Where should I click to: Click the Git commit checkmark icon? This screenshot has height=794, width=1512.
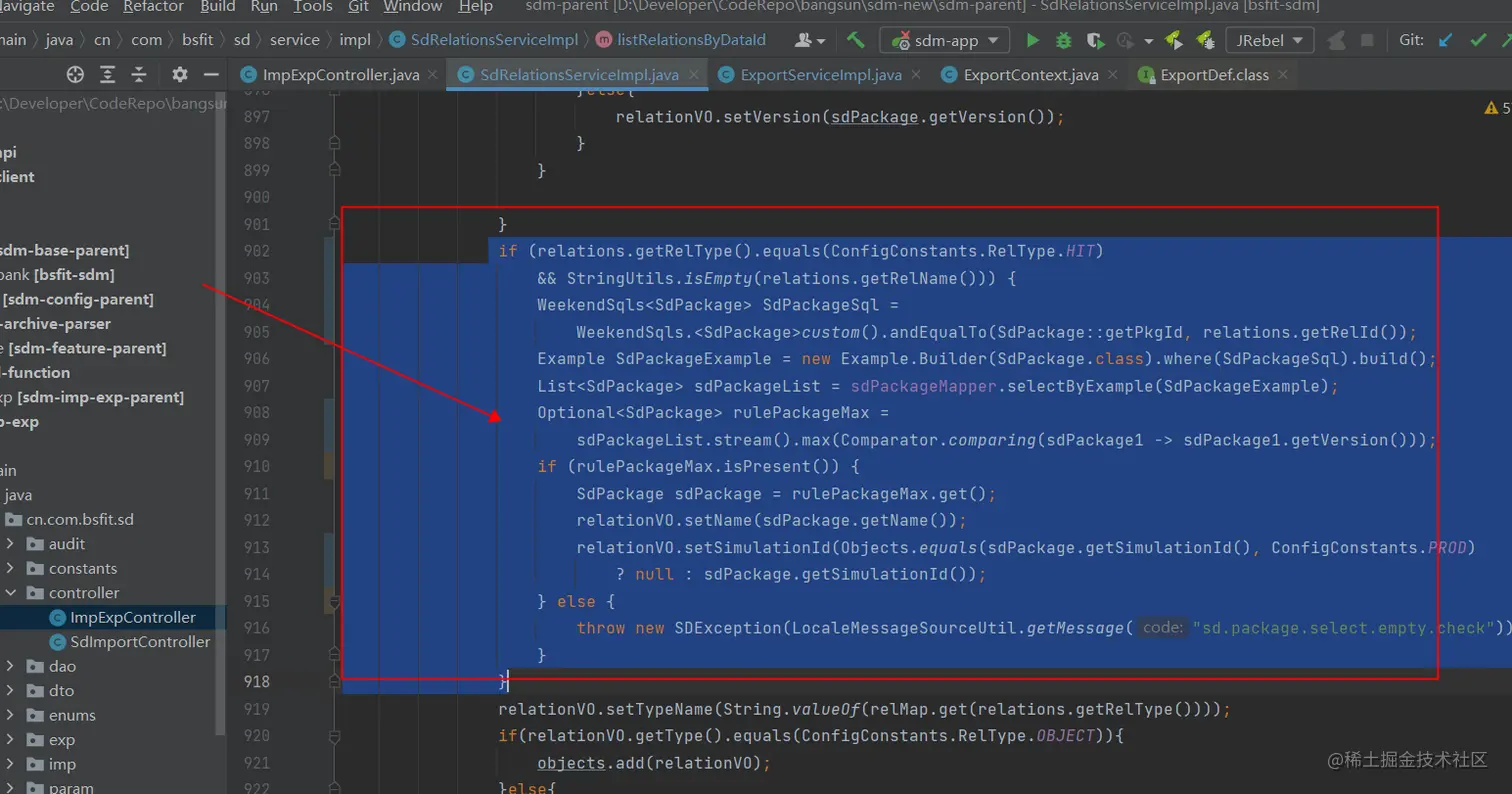[1477, 40]
